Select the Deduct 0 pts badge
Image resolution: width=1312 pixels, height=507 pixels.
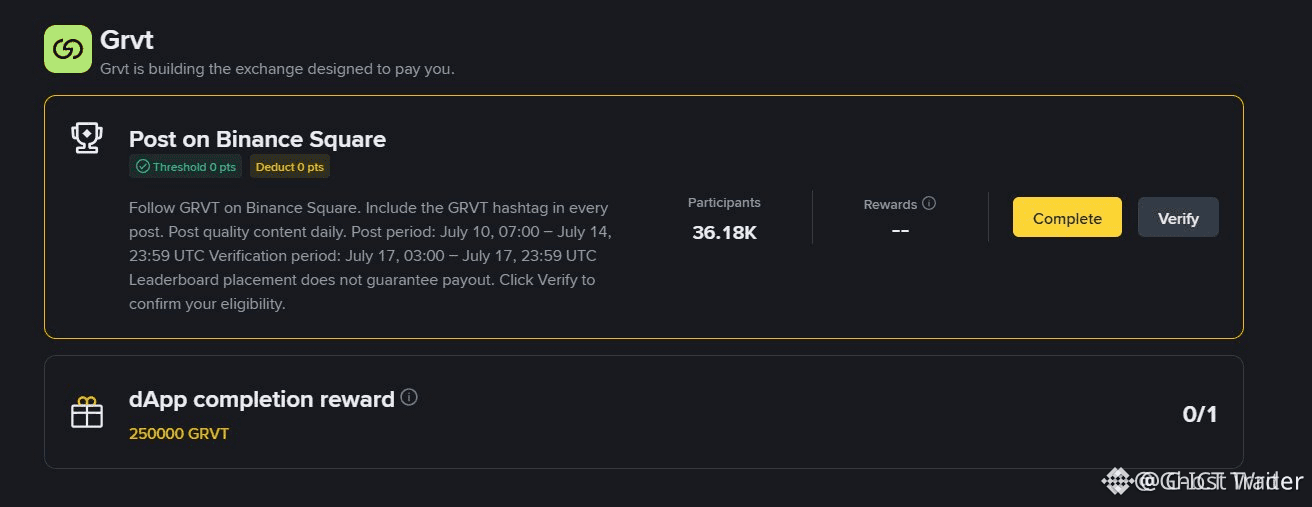tap(290, 167)
